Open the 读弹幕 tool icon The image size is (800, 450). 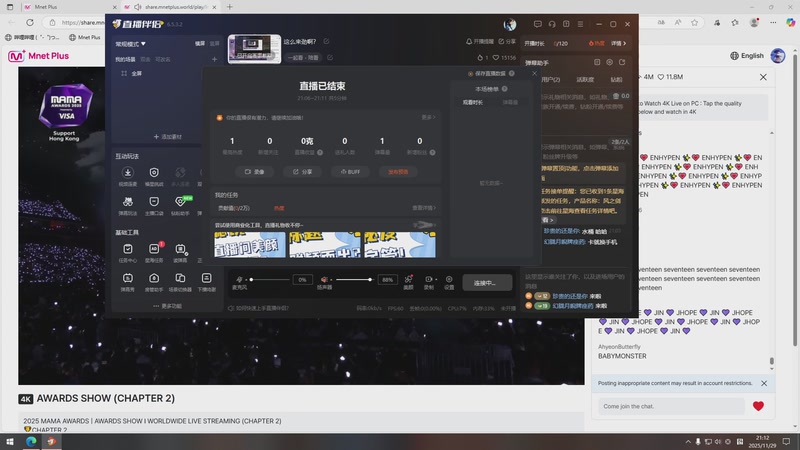click(x=180, y=249)
